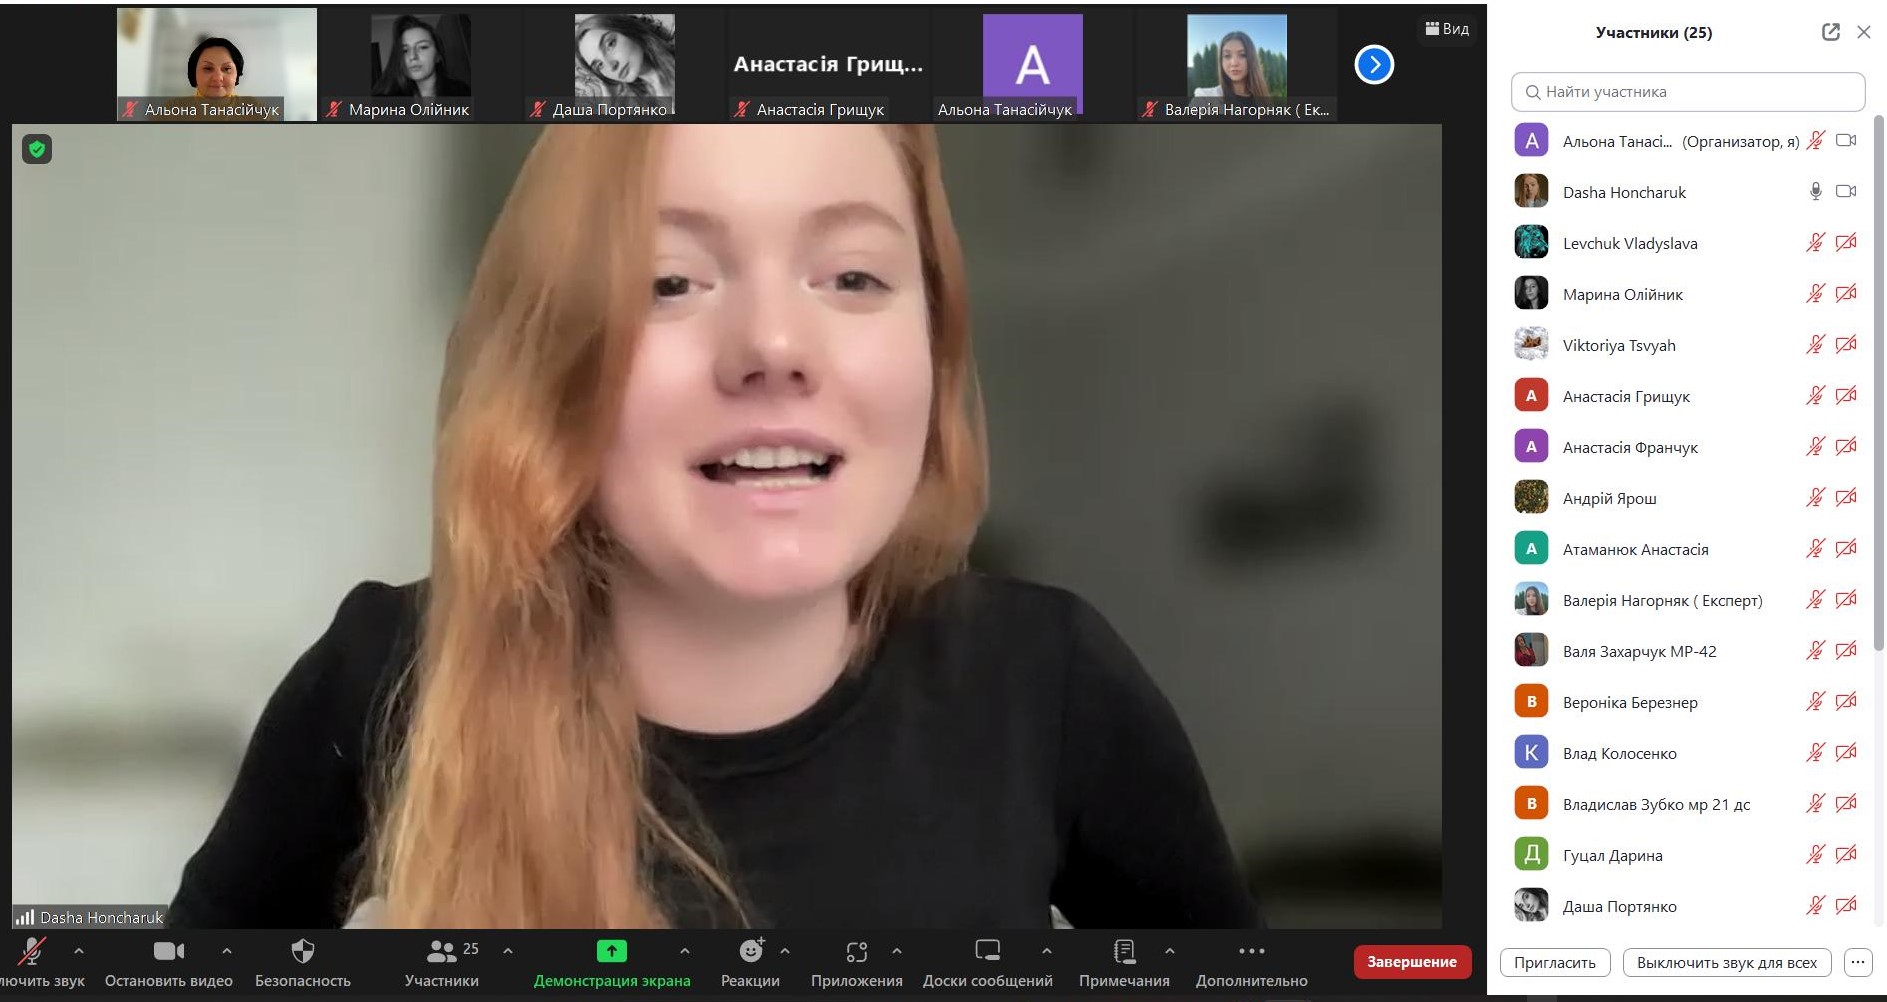Click the Mute All button
The height and width of the screenshot is (1002, 1887).
click(x=1726, y=962)
